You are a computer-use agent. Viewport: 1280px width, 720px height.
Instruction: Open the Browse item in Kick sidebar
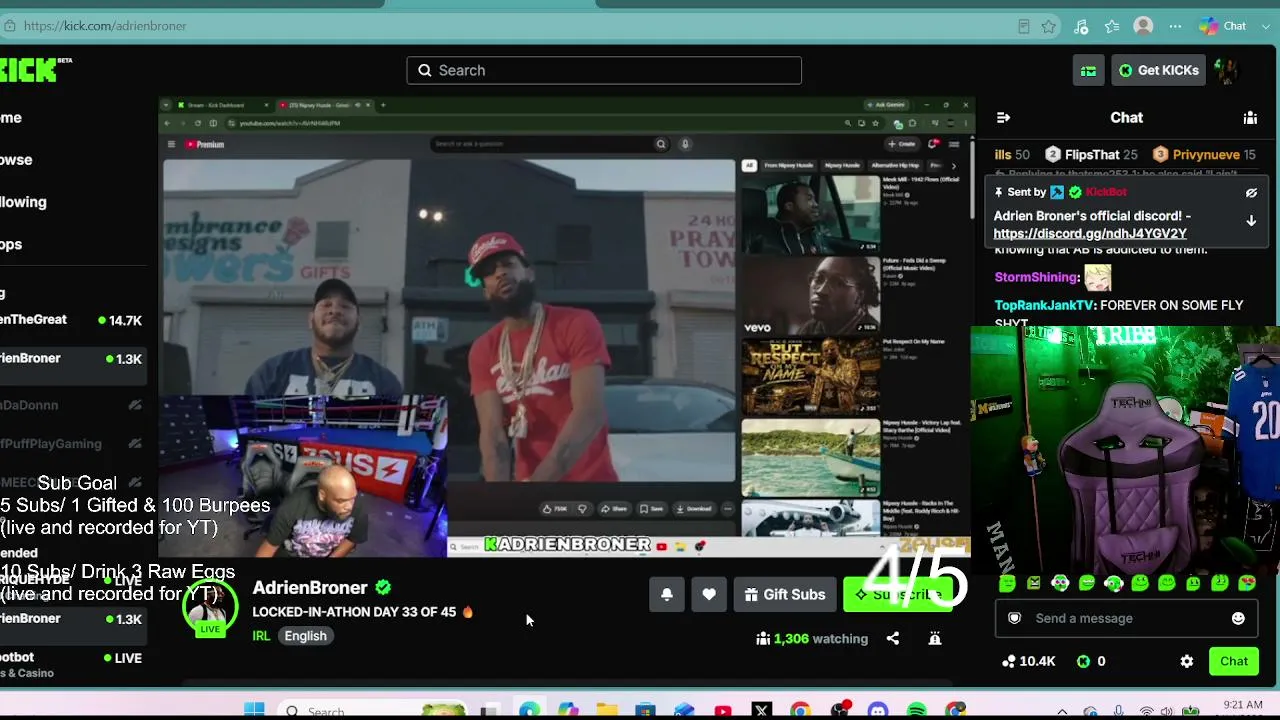pyautogui.click(x=16, y=160)
